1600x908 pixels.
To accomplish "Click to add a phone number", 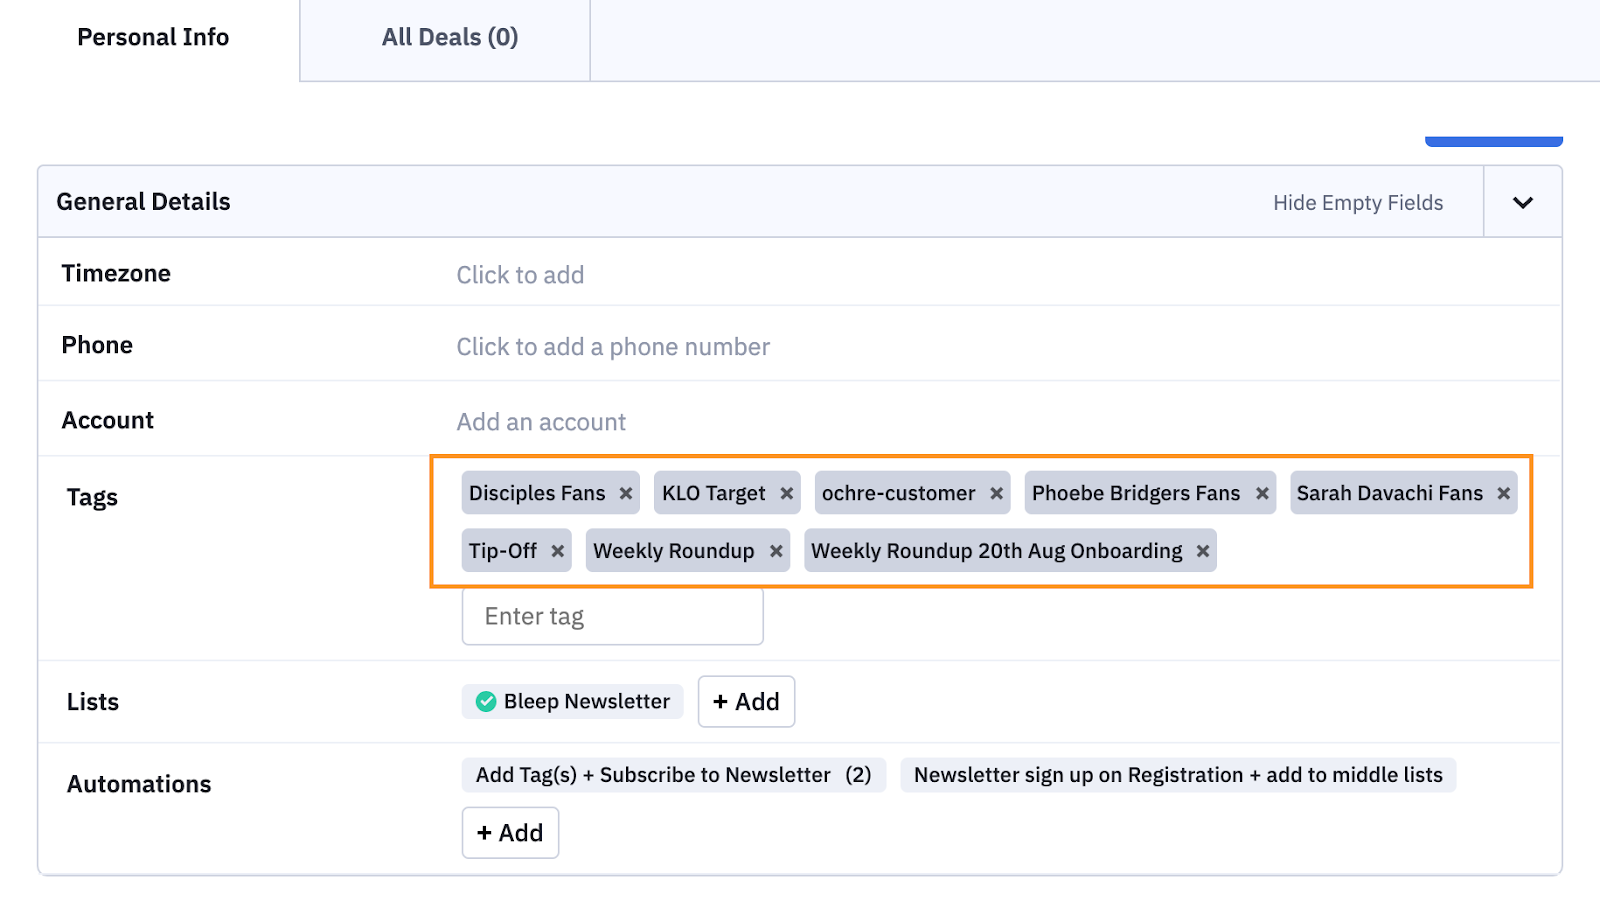I will [x=613, y=347].
